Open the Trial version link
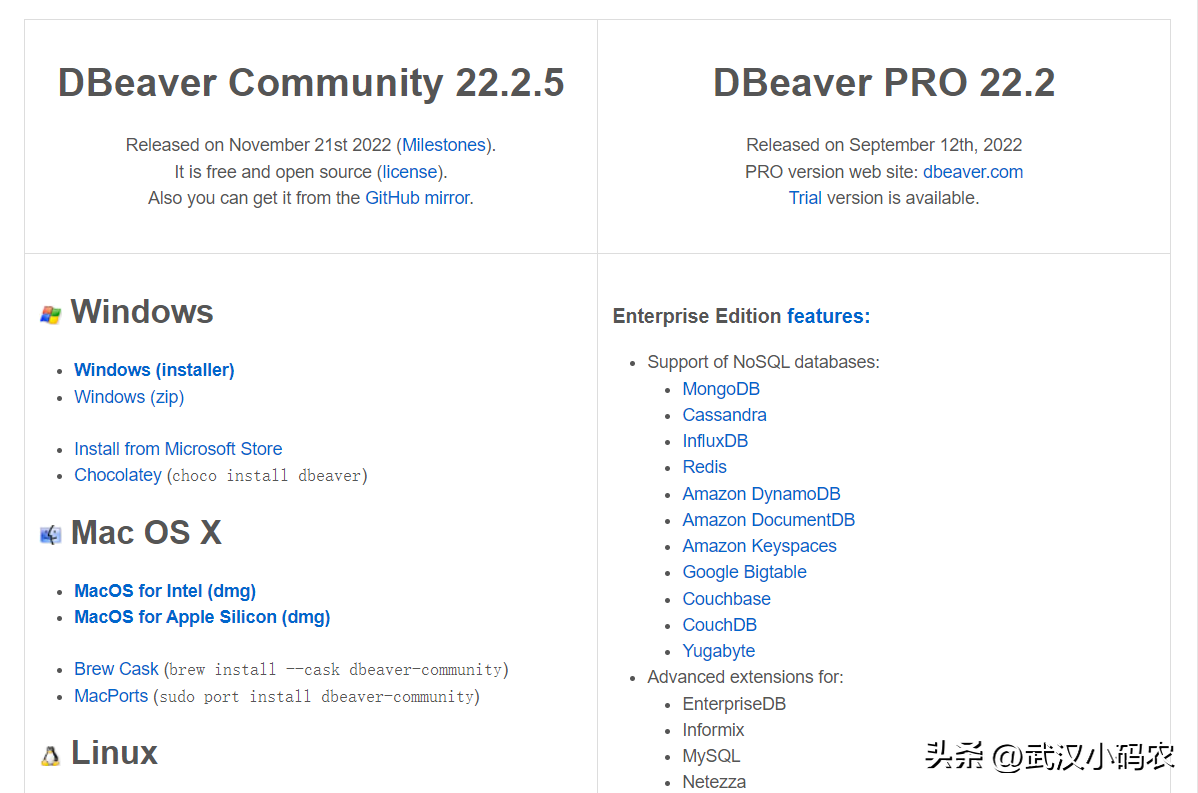The height and width of the screenshot is (793, 1198). coord(805,198)
